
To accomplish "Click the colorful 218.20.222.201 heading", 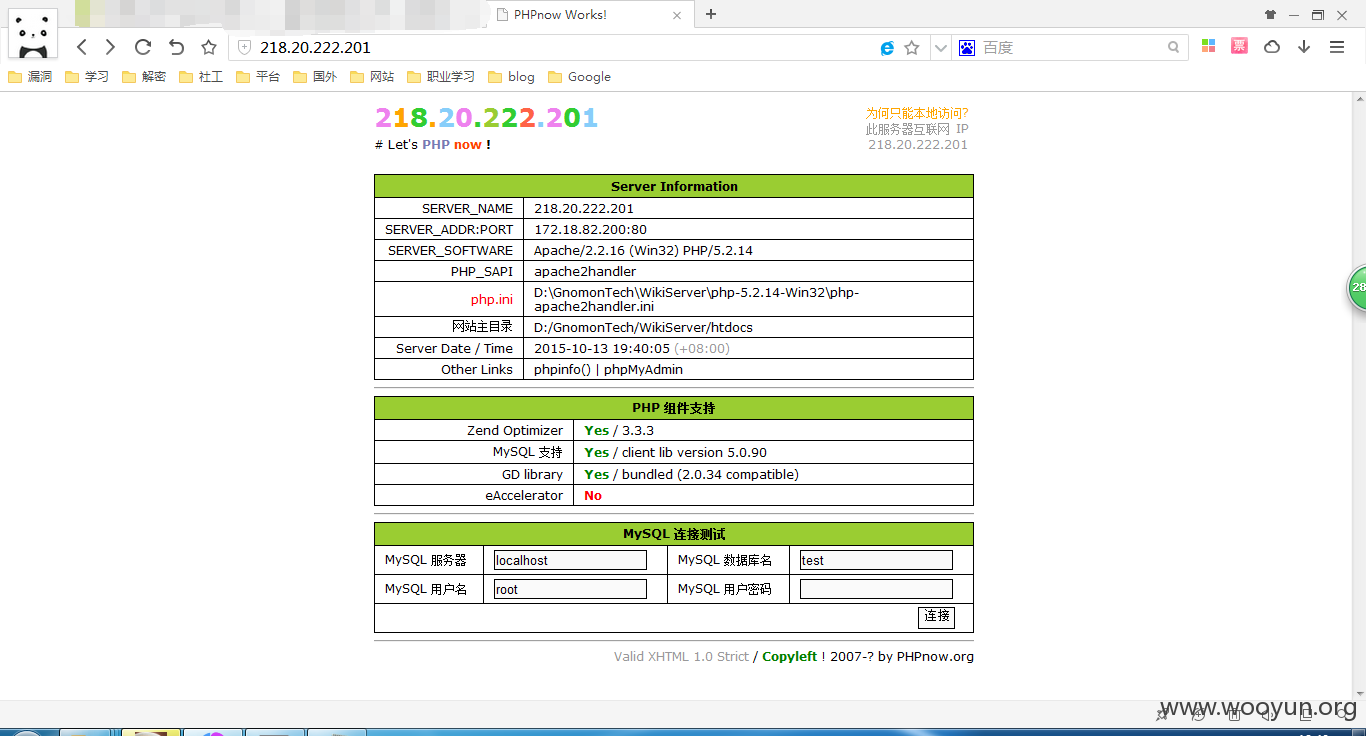I will (486, 118).
